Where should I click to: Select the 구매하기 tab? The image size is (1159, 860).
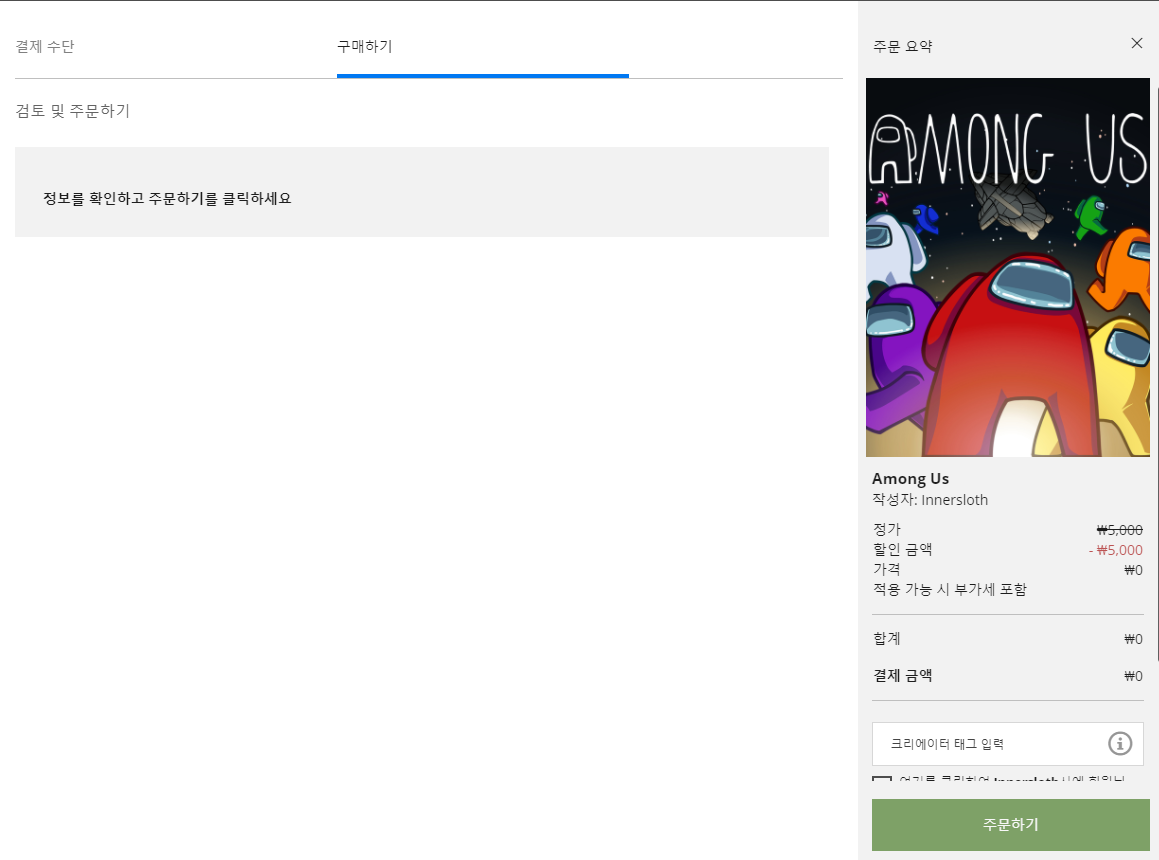click(x=364, y=47)
